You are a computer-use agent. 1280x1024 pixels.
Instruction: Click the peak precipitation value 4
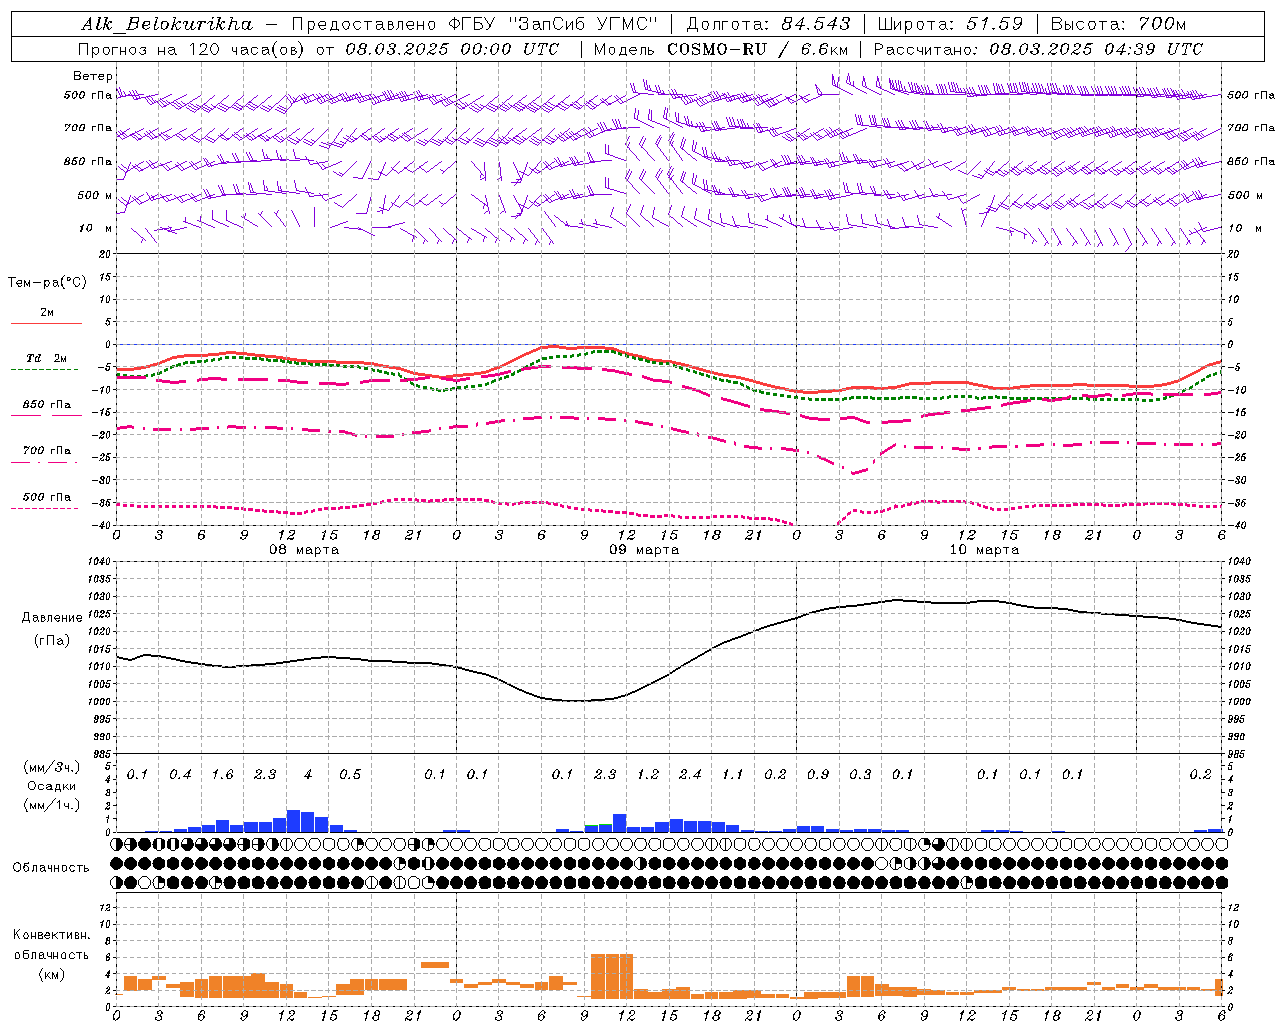[308, 775]
